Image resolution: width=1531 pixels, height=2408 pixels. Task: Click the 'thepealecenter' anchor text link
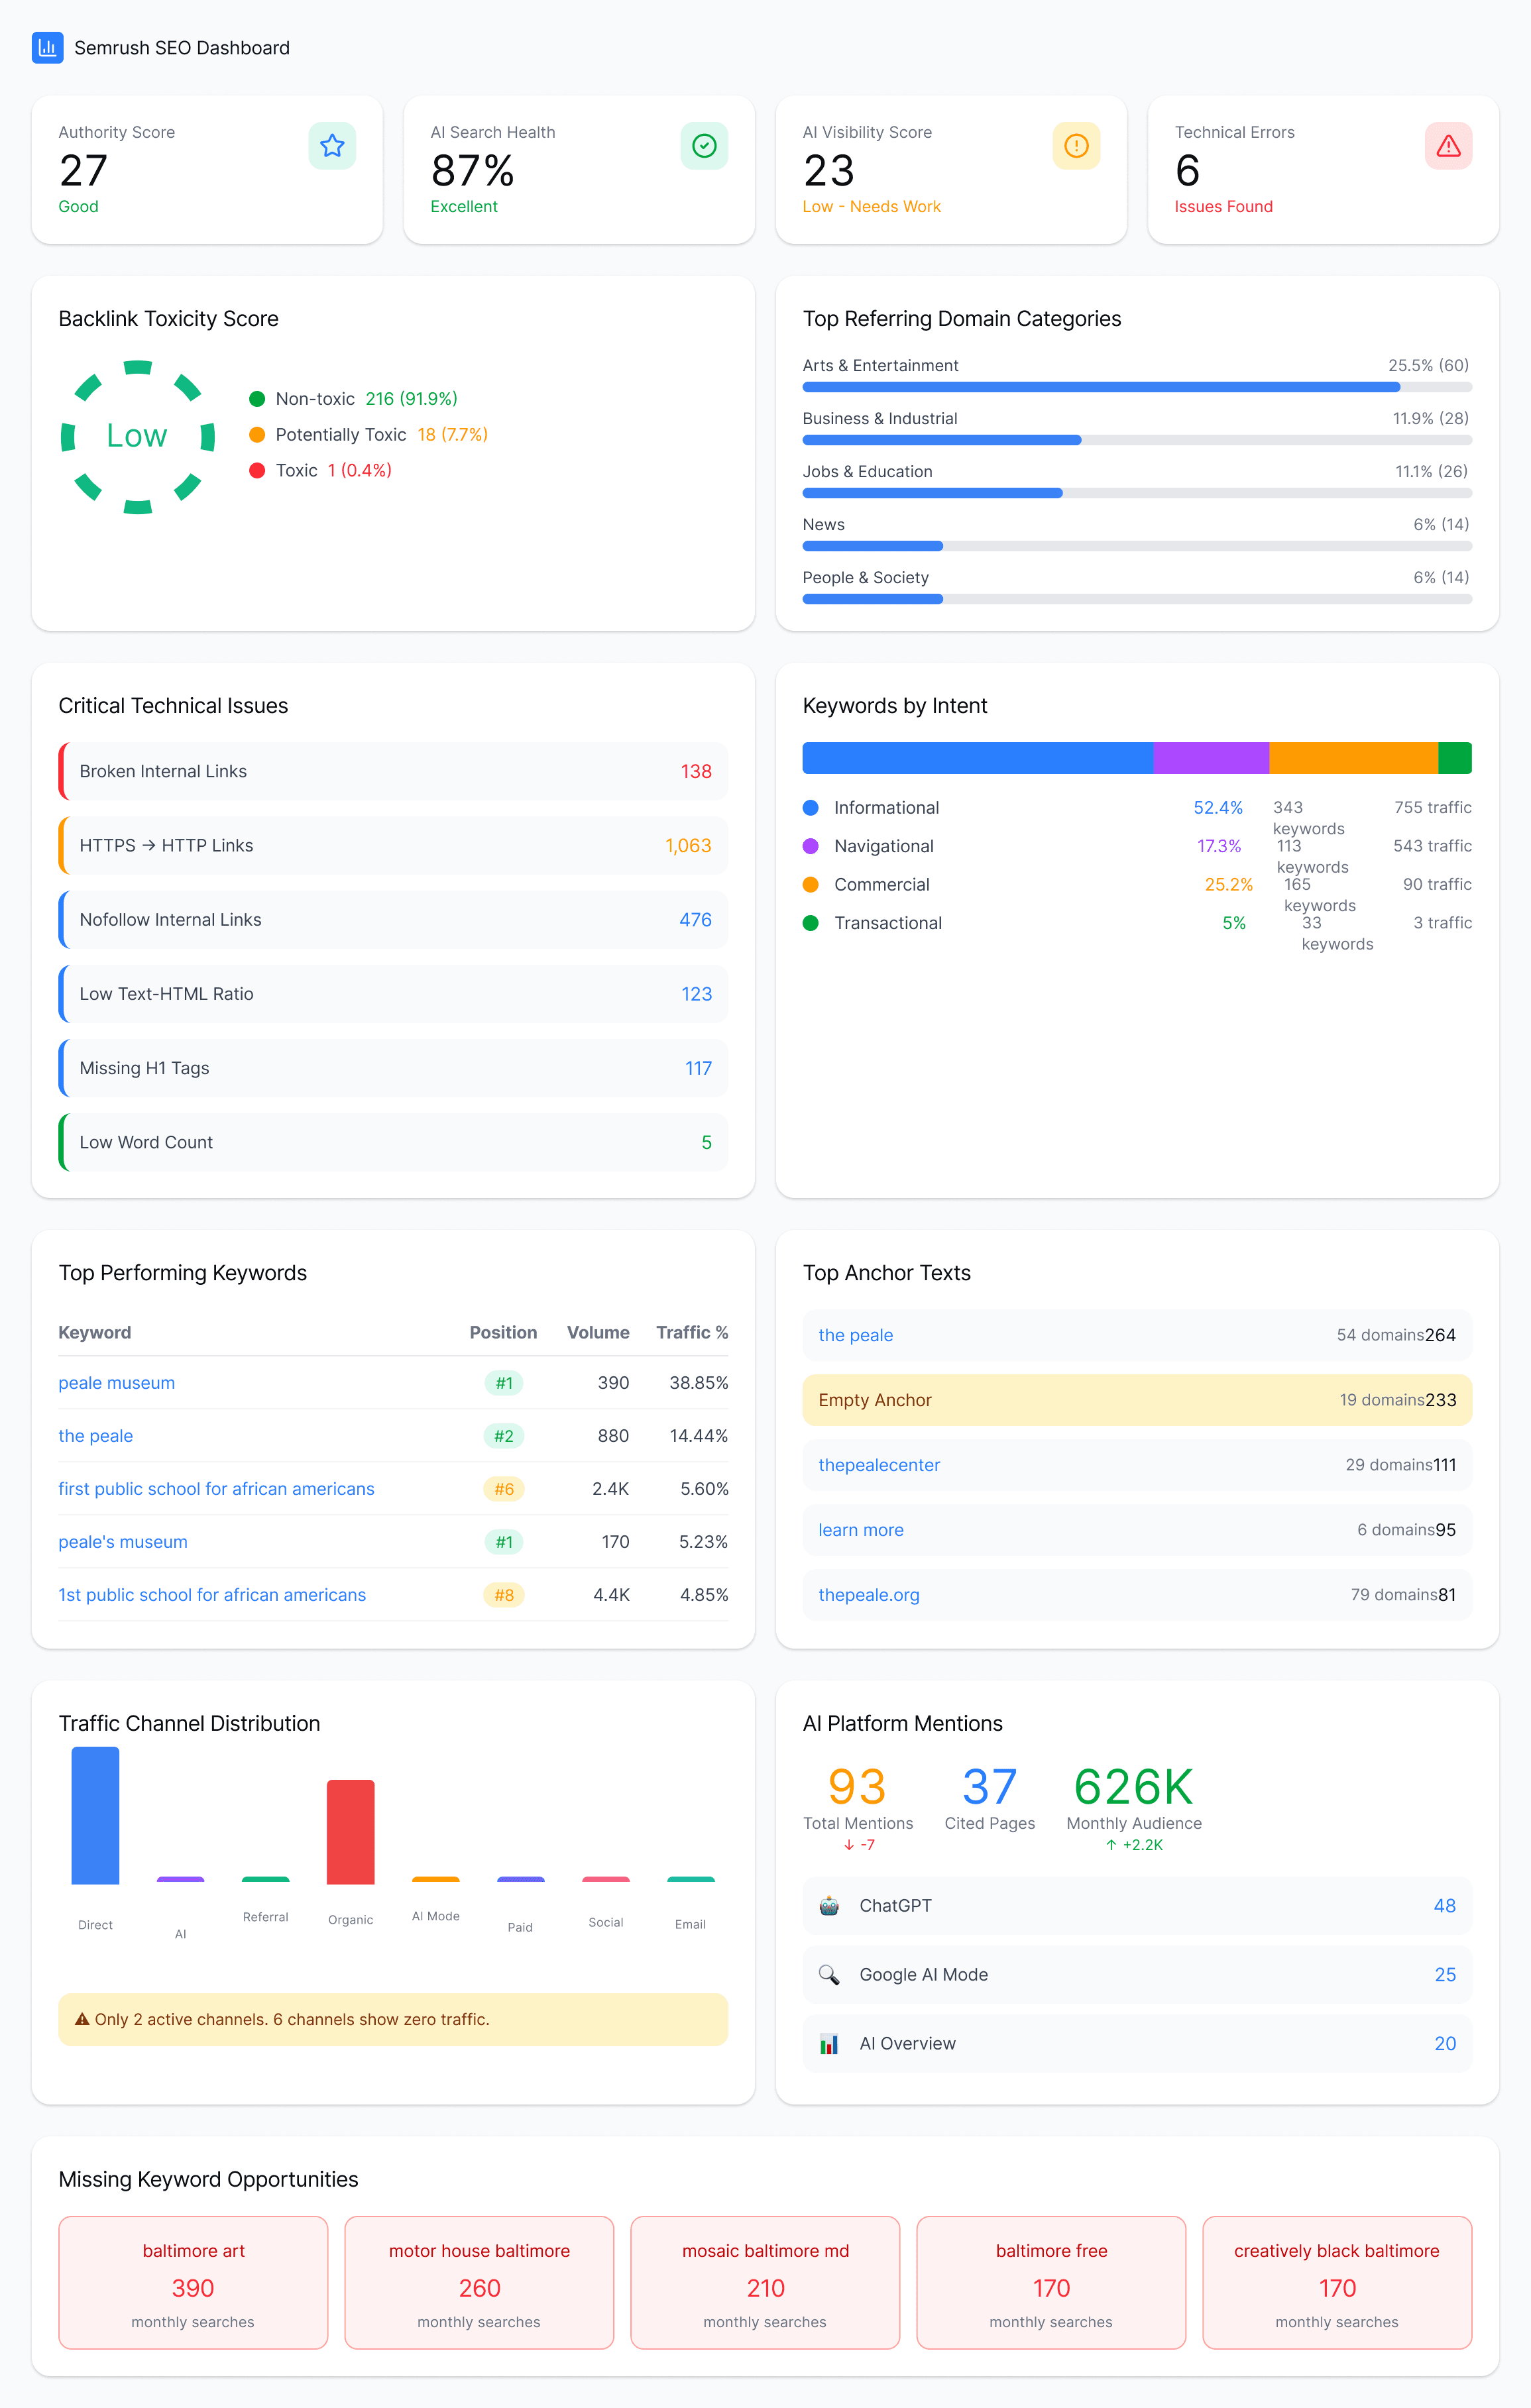[879, 1465]
